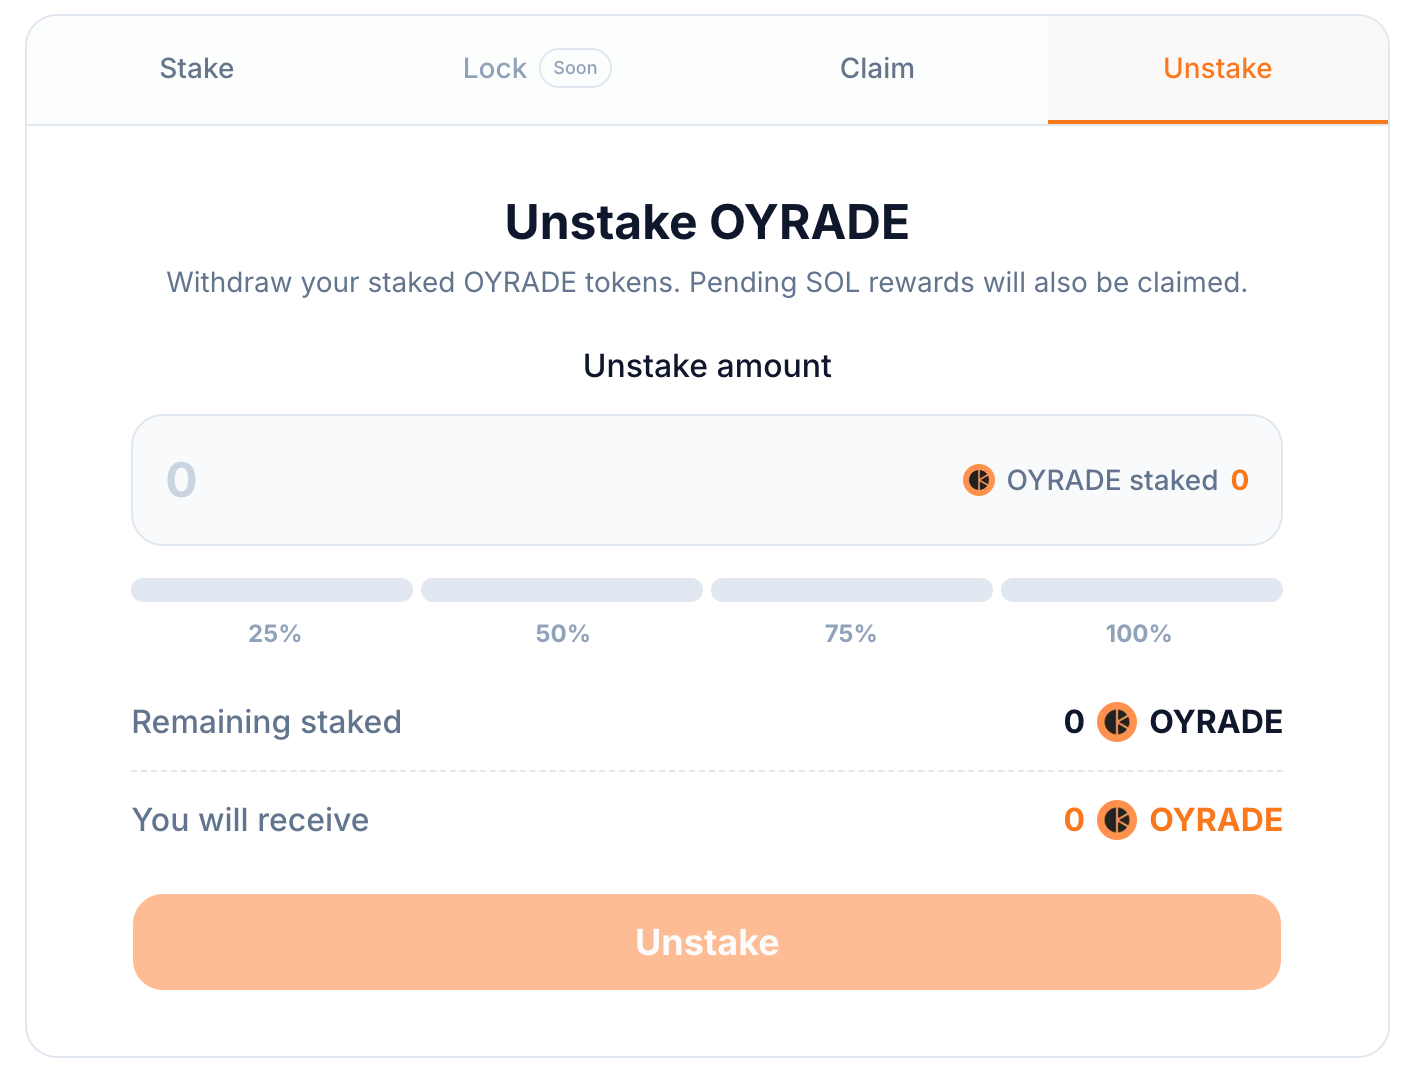The height and width of the screenshot is (1072, 1410).
Task: Select the 100% unstake preset bar
Action: (x=1141, y=590)
